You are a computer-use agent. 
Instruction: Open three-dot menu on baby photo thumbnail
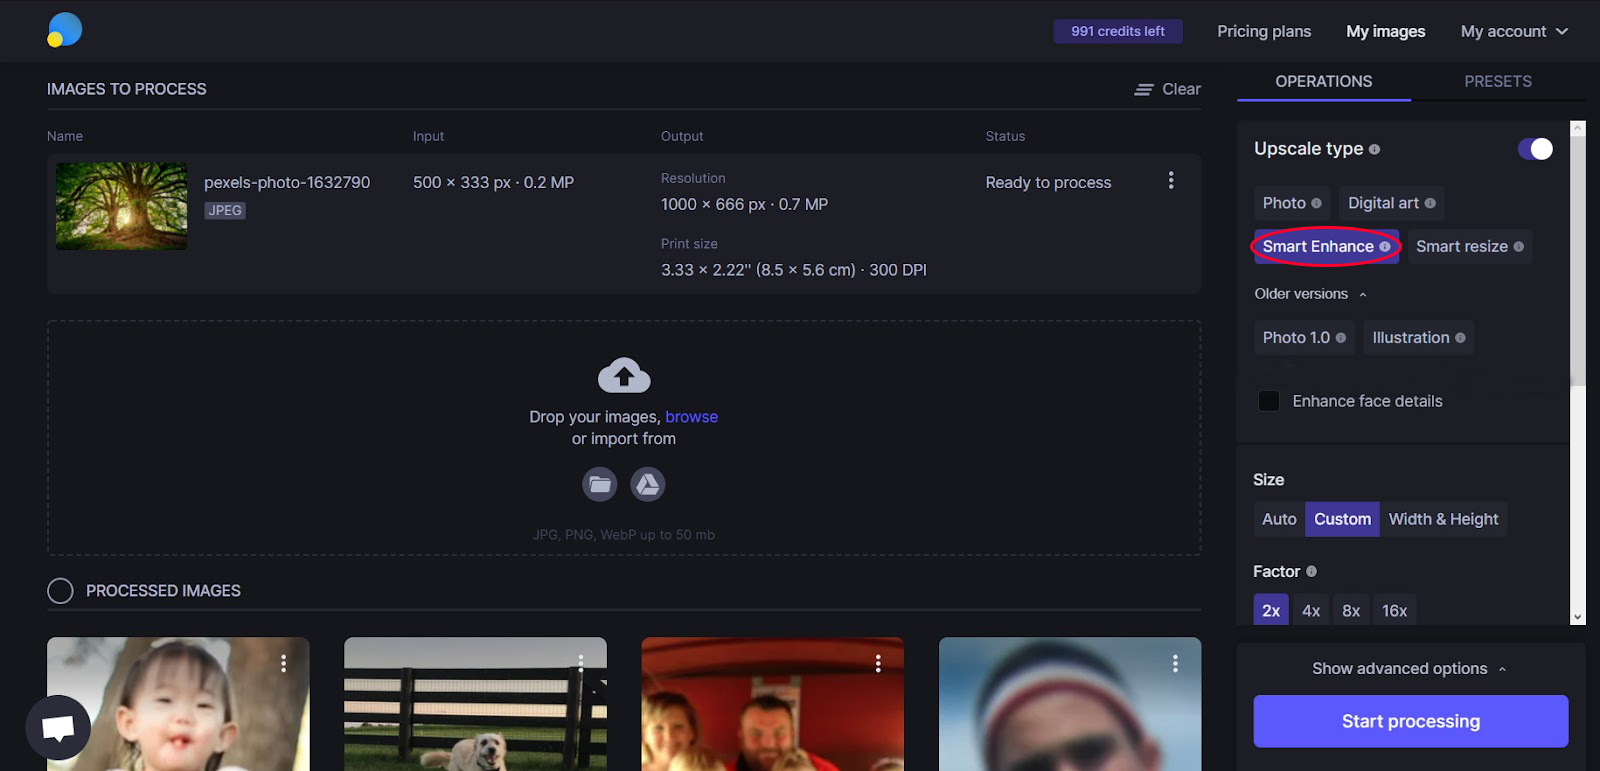click(x=284, y=663)
